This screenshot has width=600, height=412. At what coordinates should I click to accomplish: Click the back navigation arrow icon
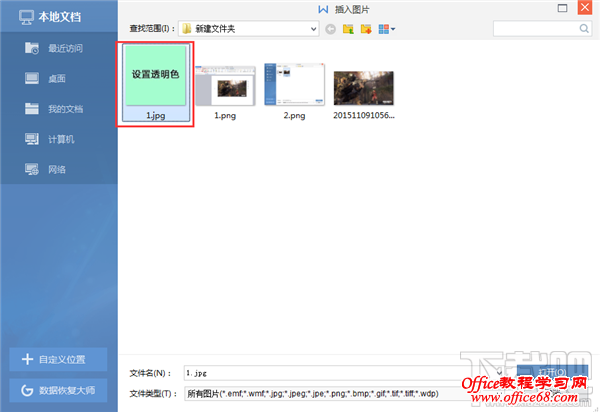click(331, 29)
